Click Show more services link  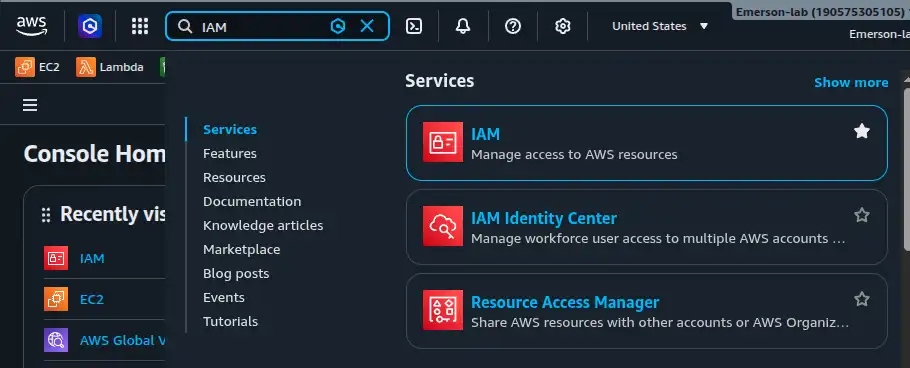[851, 82]
